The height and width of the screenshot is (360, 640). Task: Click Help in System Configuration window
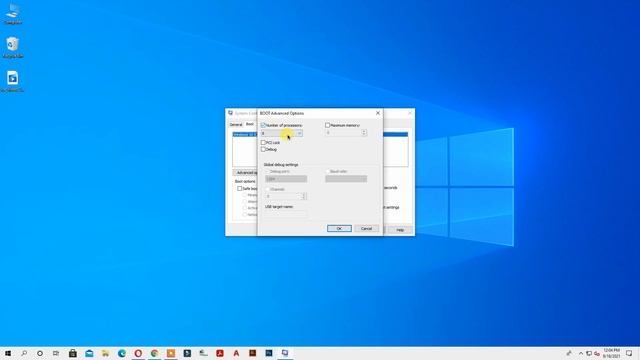point(400,230)
